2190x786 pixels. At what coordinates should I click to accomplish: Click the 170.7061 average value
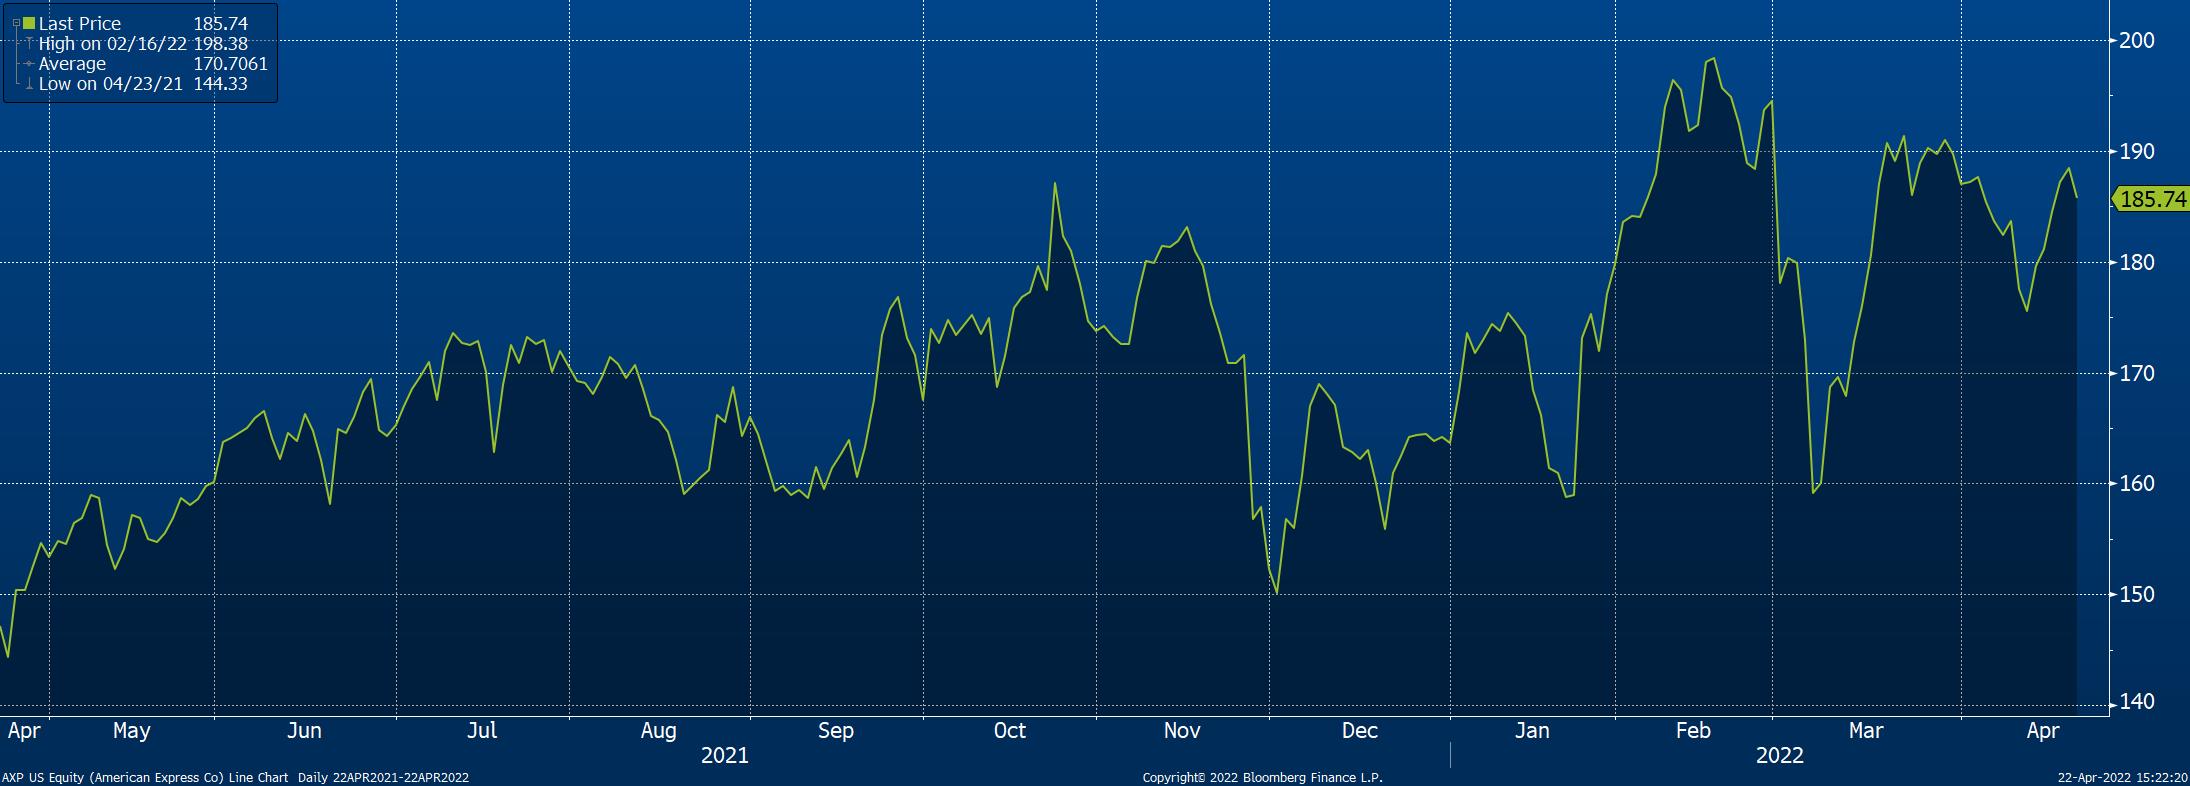[x=230, y=64]
